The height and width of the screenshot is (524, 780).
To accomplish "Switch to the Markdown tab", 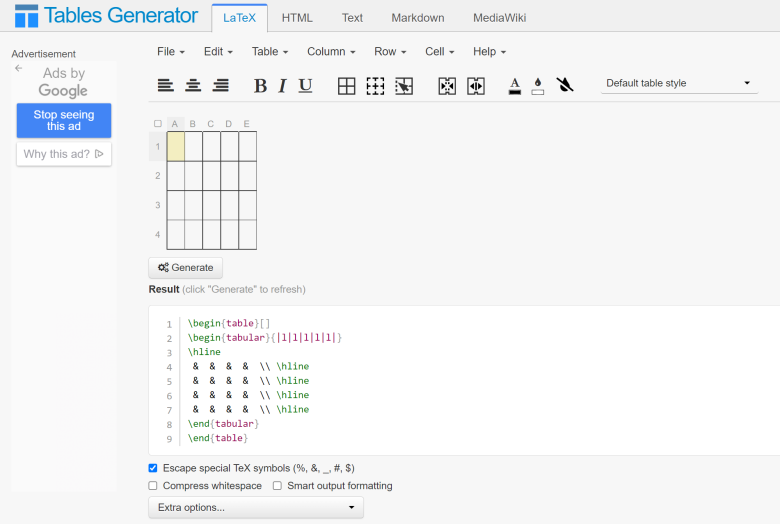I will click(418, 18).
